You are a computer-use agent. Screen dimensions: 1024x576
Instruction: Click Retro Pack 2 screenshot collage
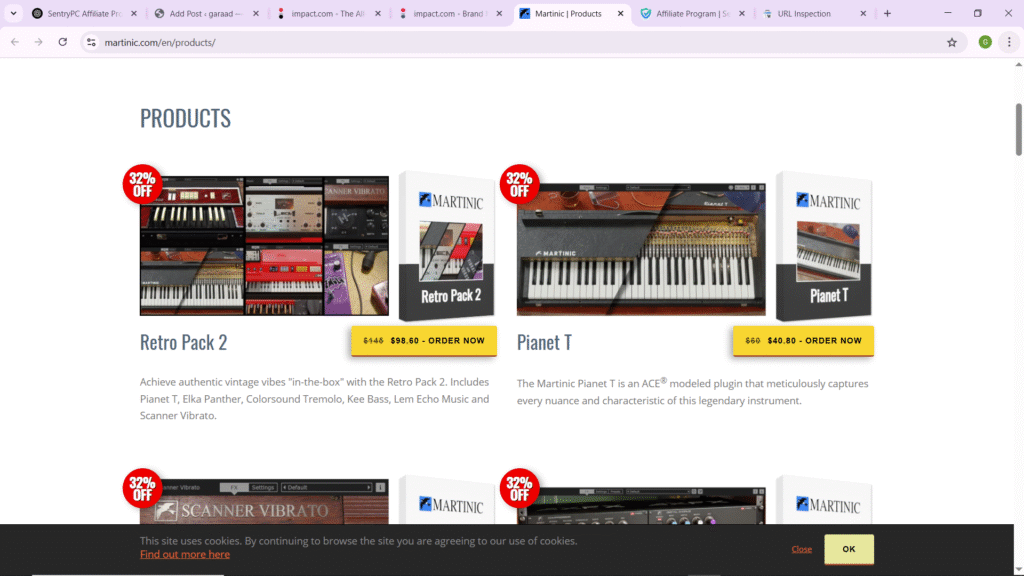point(264,246)
